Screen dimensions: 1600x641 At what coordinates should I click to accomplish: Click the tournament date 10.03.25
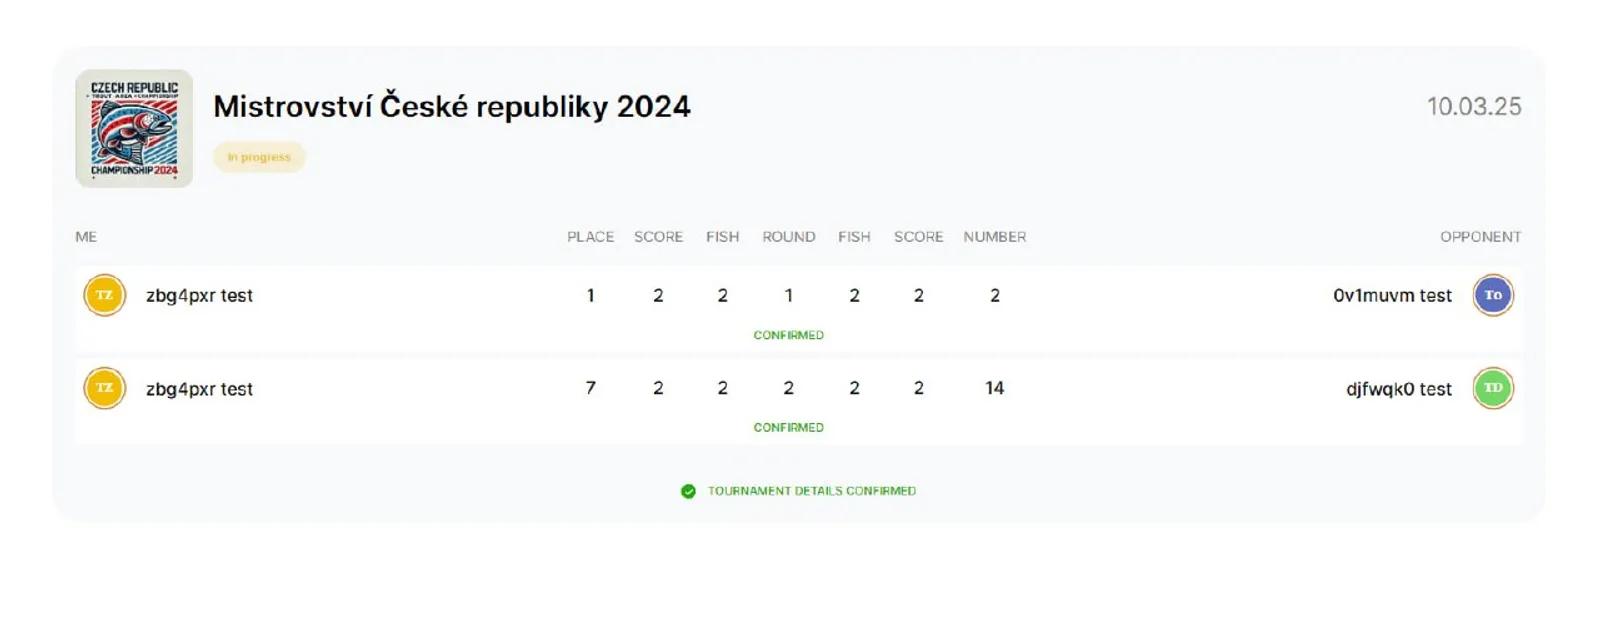click(1474, 106)
